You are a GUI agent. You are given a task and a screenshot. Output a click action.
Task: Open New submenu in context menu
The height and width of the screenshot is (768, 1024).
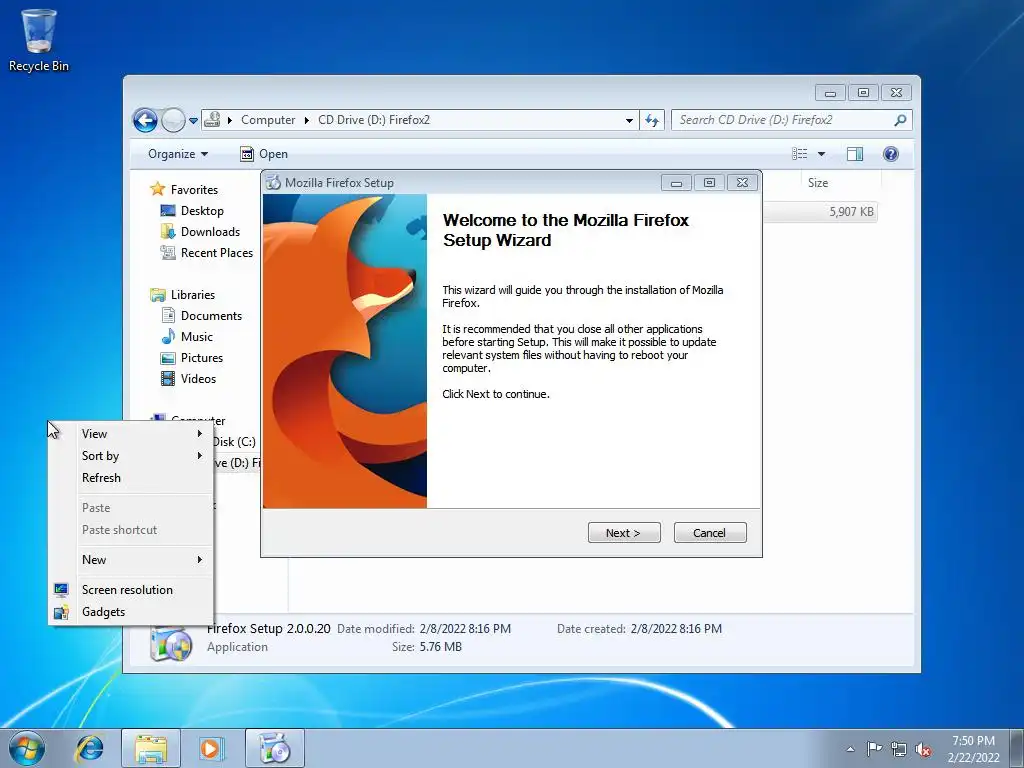131,560
